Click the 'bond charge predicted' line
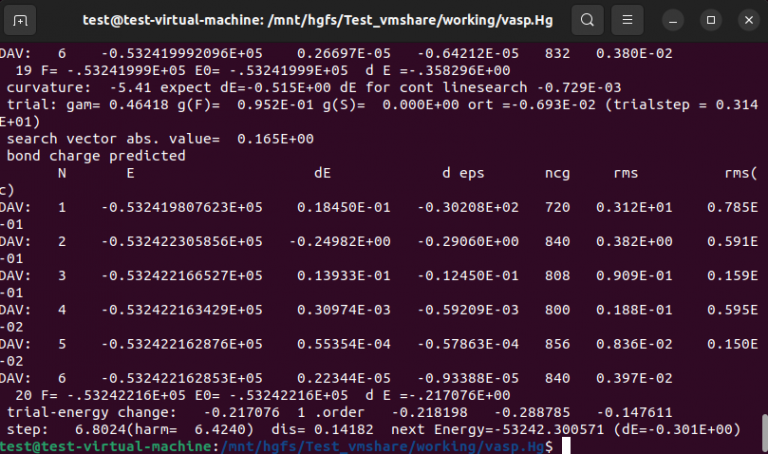The height and width of the screenshot is (454, 768). click(x=96, y=156)
